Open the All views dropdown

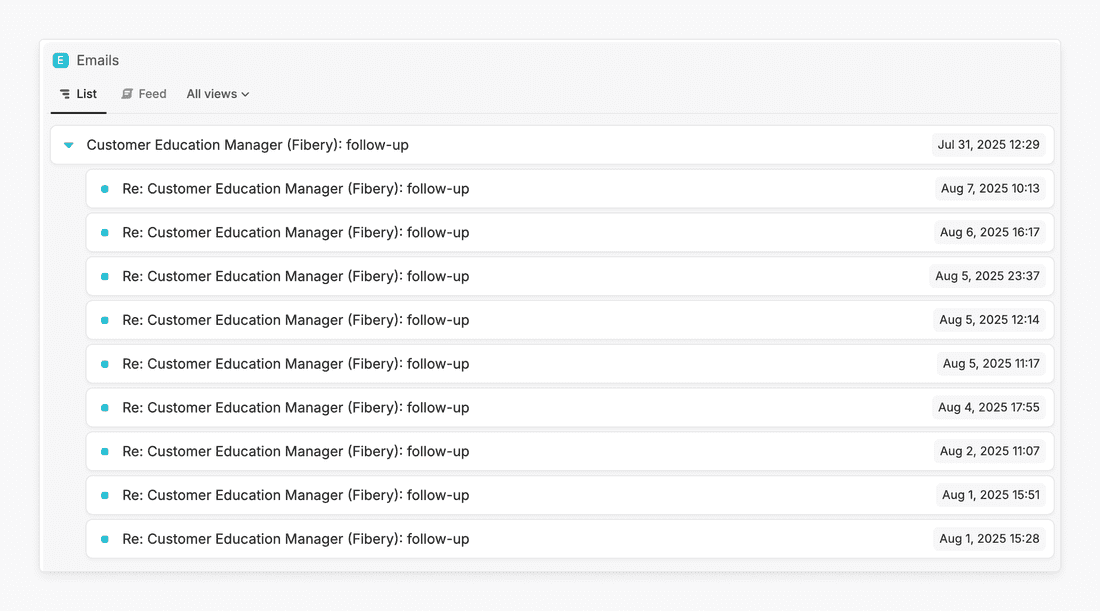(217, 94)
